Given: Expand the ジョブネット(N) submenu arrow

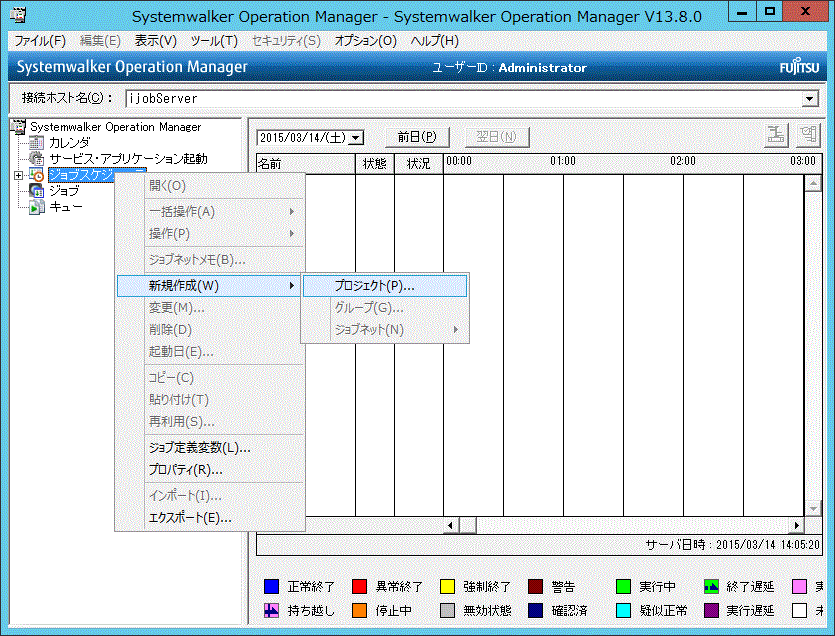Looking at the screenshot, I should (456, 330).
